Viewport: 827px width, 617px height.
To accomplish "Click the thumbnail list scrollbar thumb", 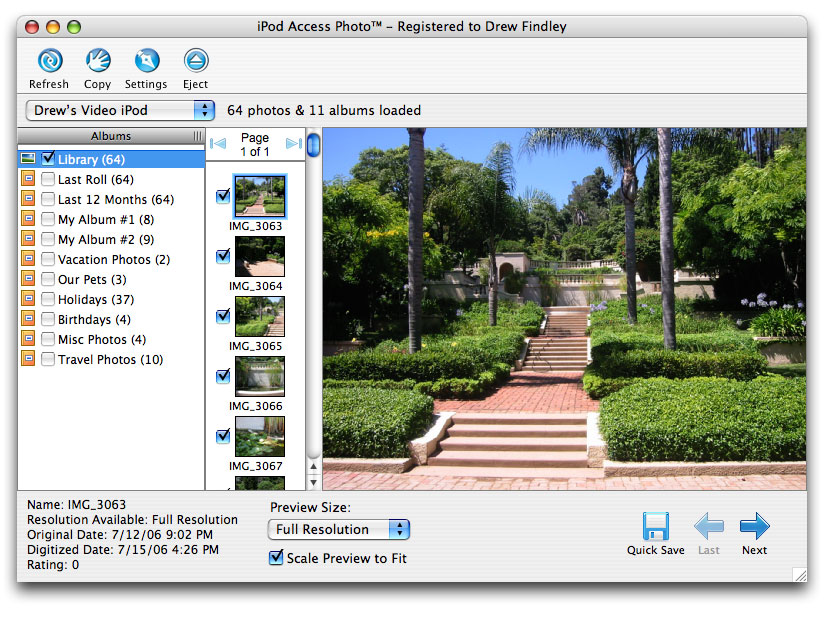I will [314, 144].
